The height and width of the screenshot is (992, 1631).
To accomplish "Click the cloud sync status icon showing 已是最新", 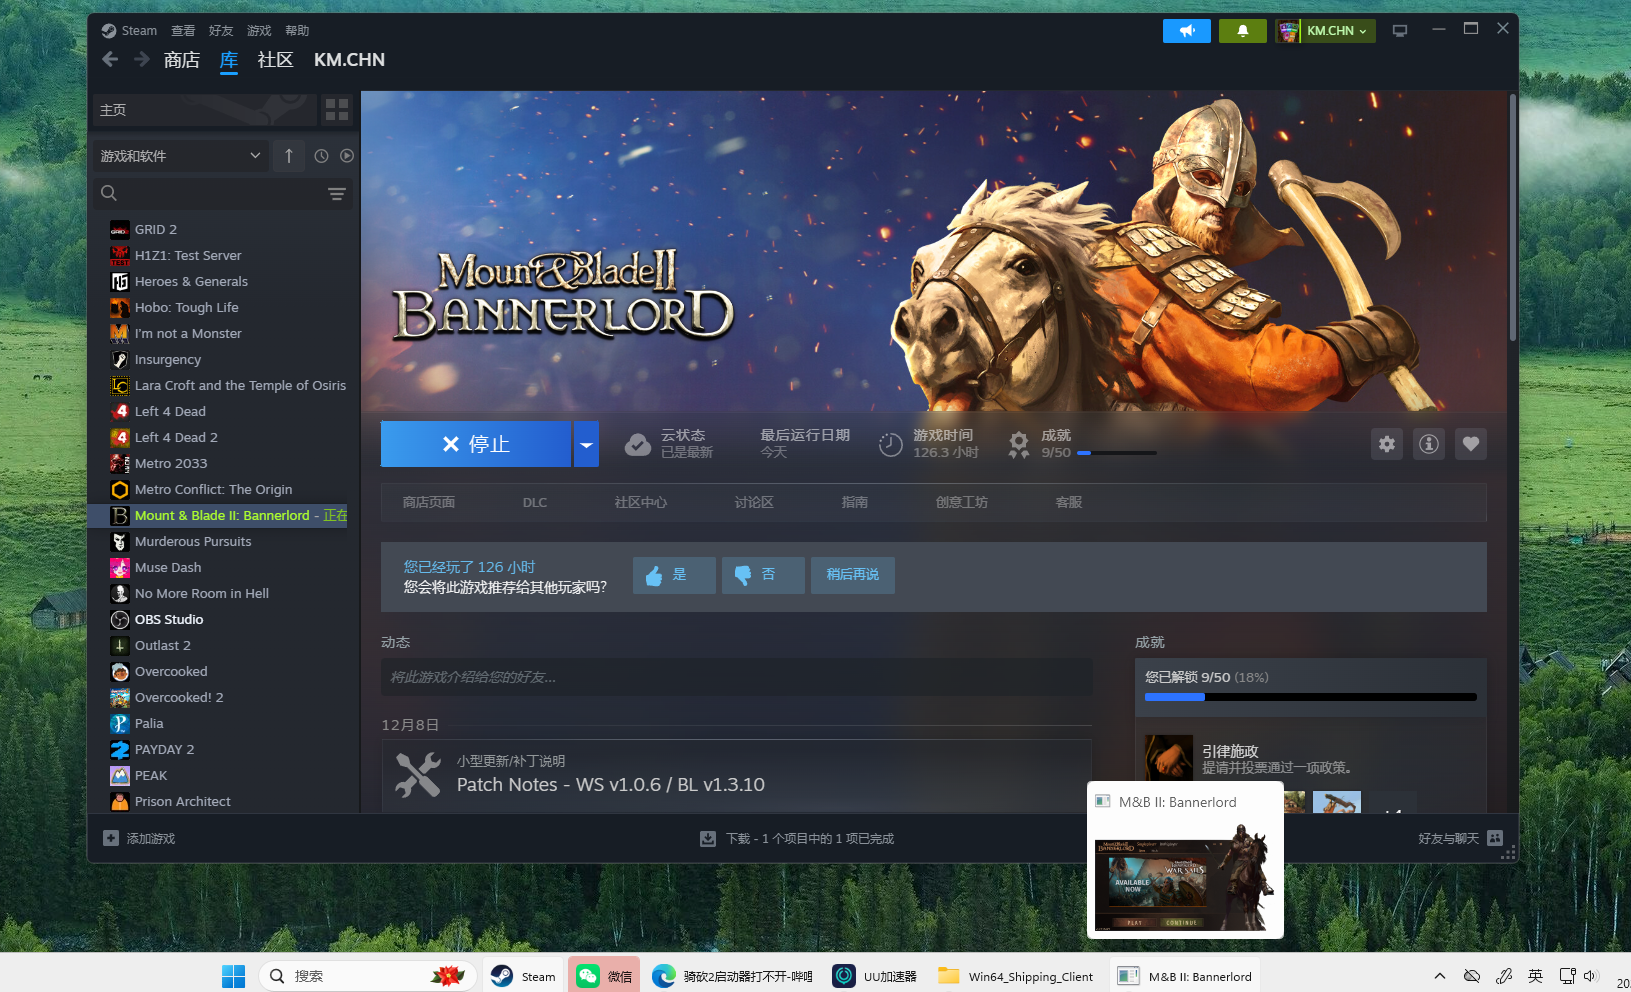I will click(638, 443).
